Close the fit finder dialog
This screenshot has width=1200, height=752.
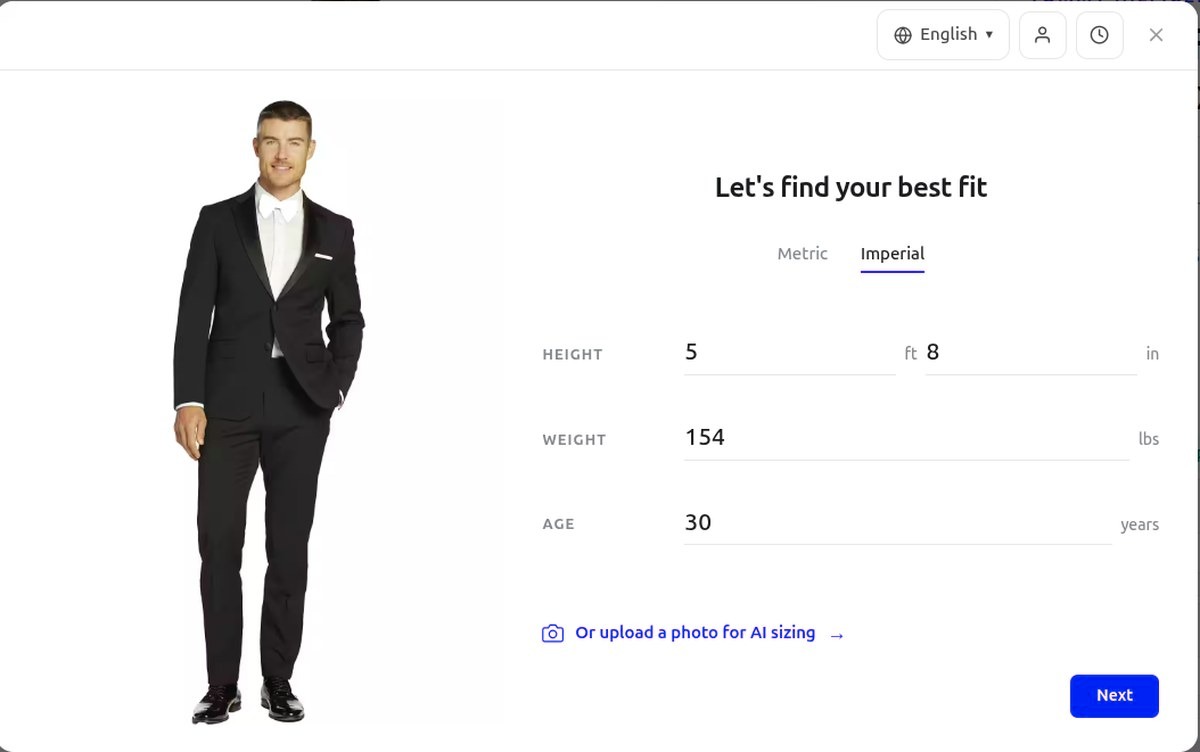coord(1156,34)
